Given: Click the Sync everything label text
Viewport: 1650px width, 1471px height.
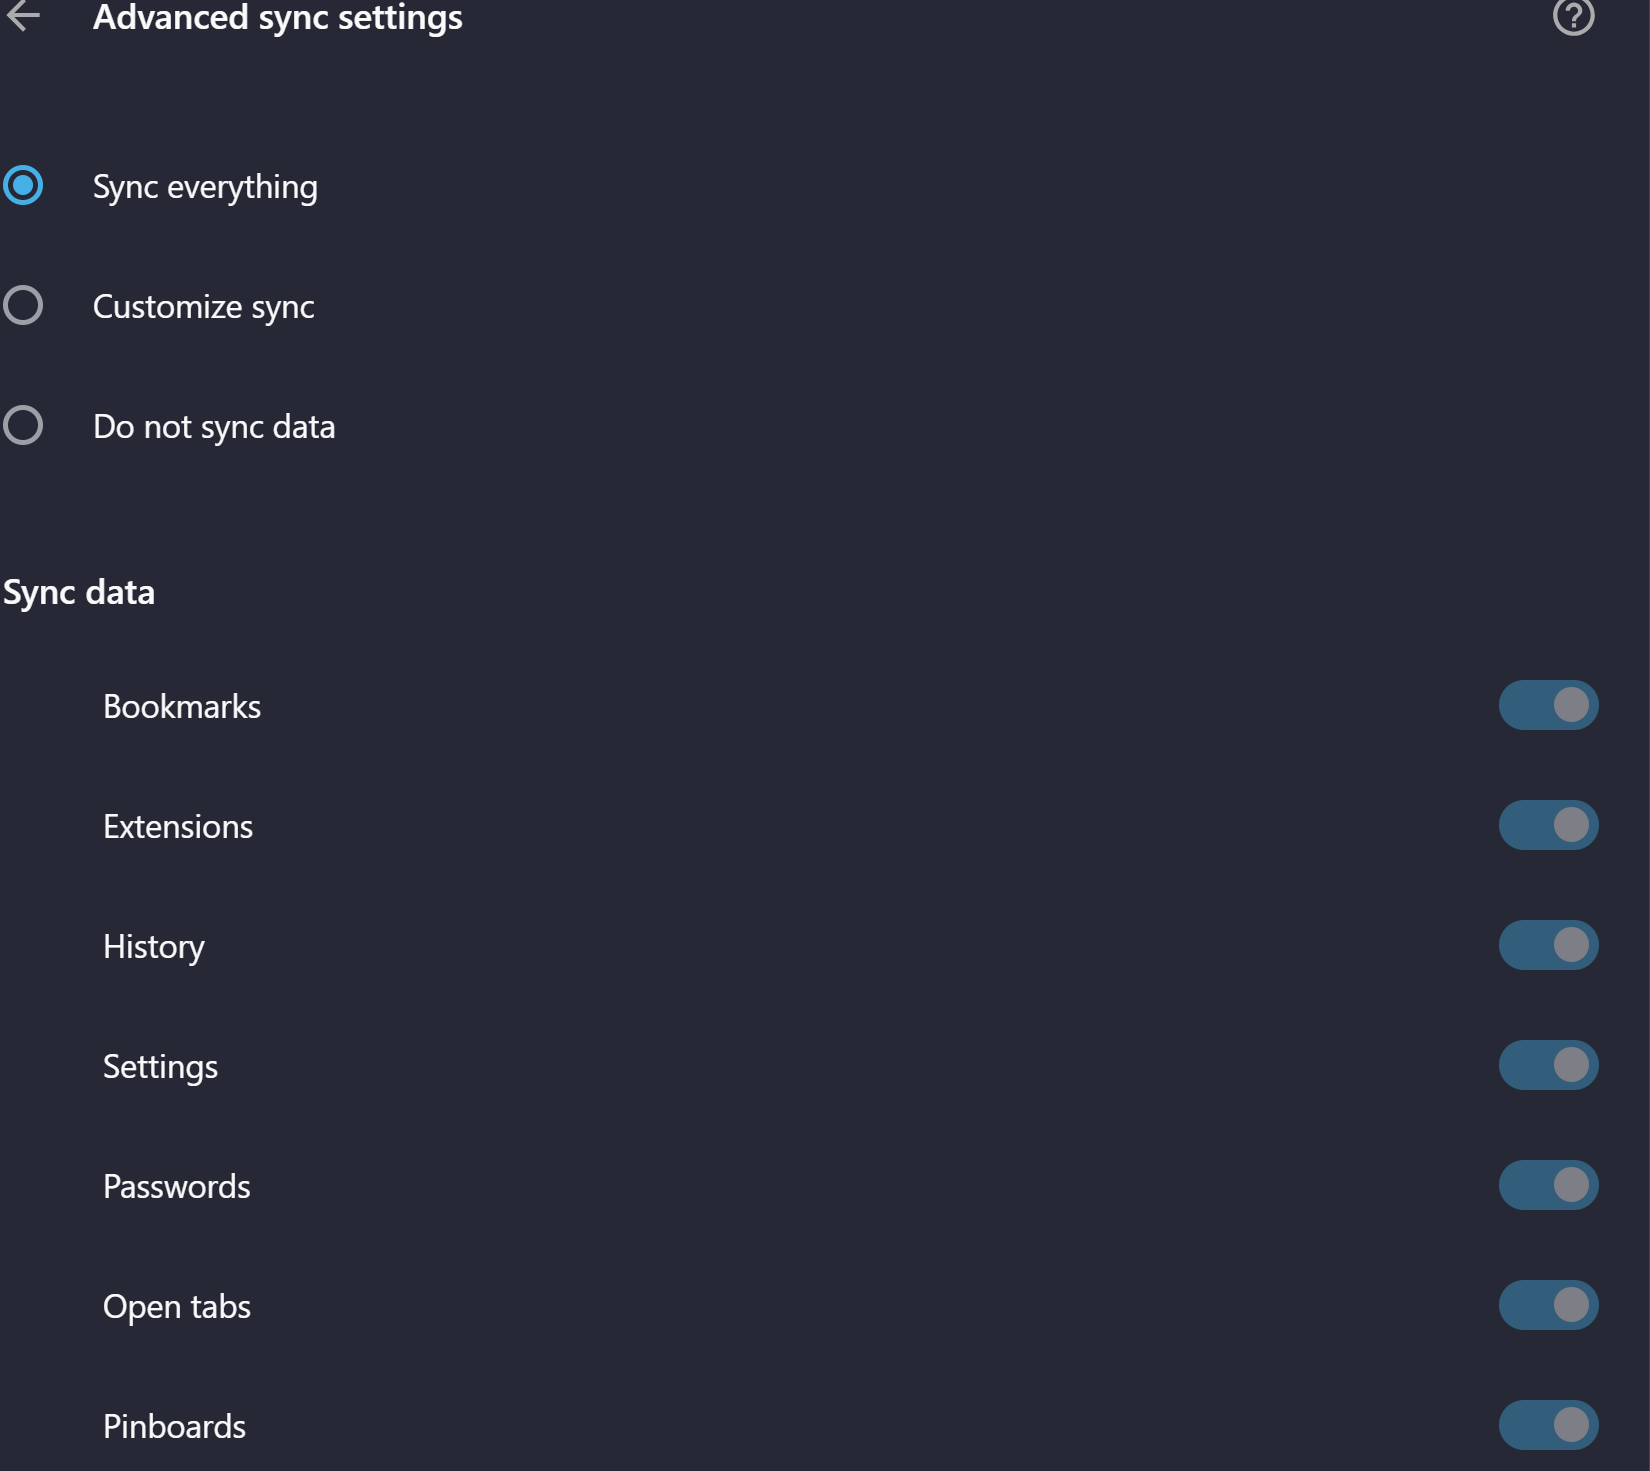Looking at the screenshot, I should [205, 187].
